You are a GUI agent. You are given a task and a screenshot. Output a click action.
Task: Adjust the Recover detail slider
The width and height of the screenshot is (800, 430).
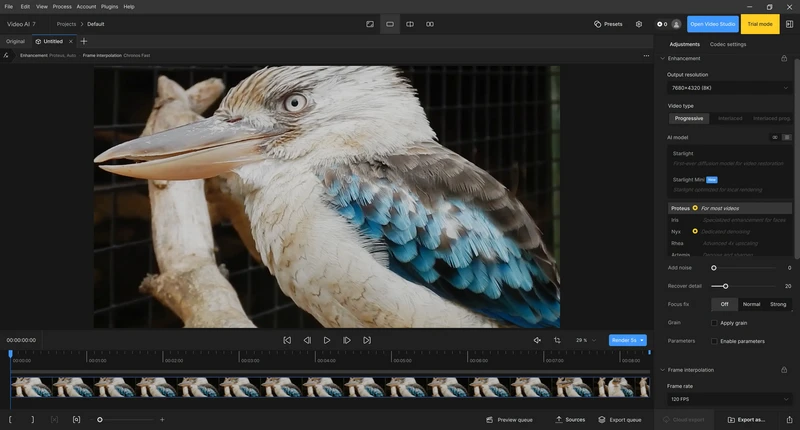(x=725, y=286)
